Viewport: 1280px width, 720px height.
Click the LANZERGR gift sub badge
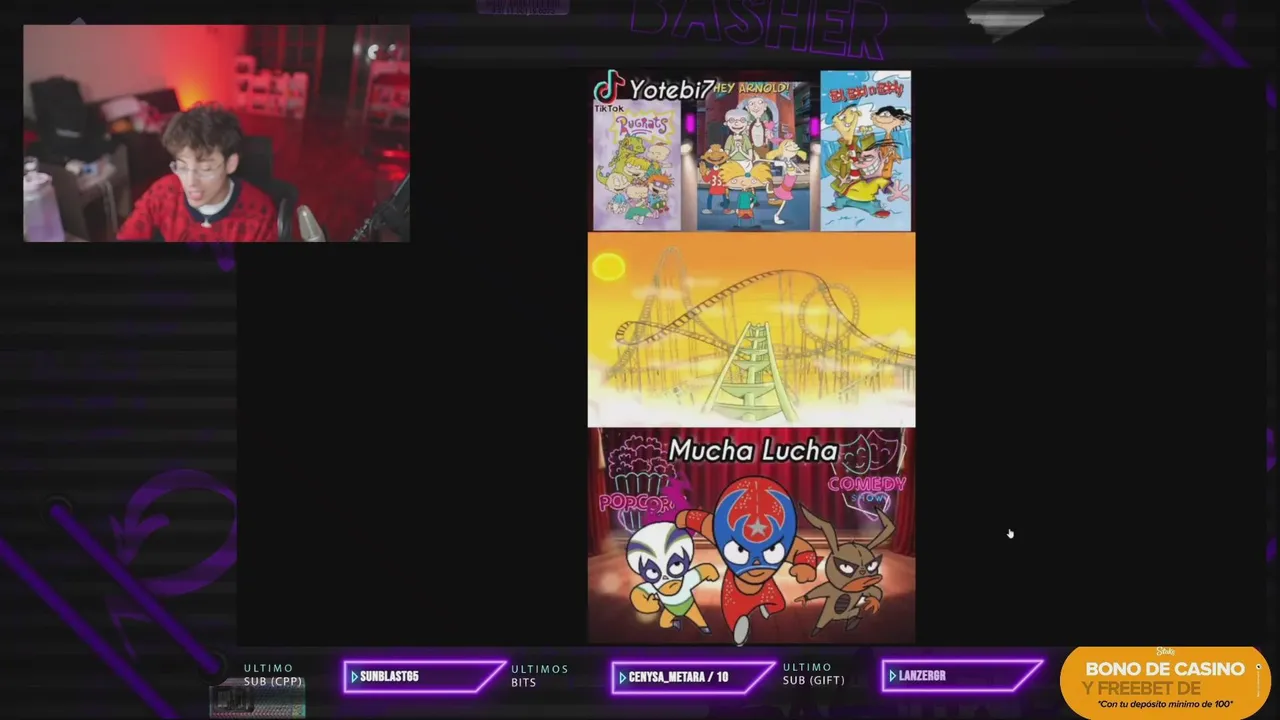pos(962,676)
